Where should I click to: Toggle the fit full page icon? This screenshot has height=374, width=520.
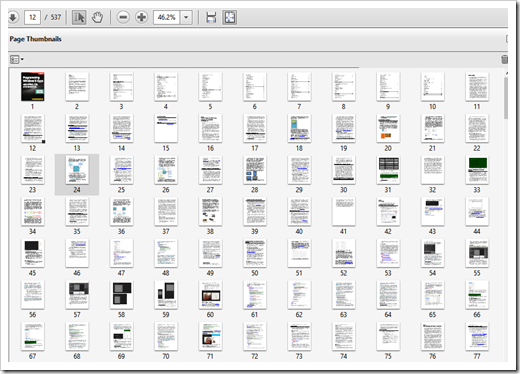(x=230, y=17)
